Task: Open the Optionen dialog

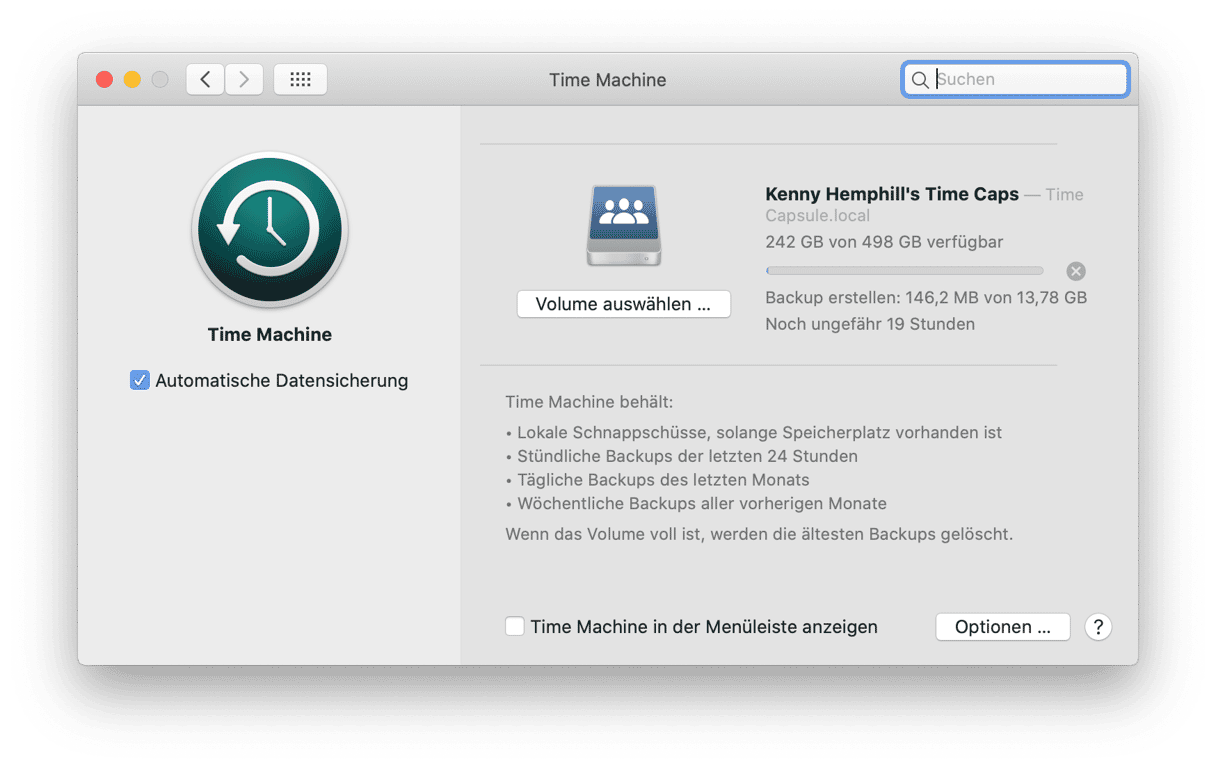Action: click(x=1003, y=627)
